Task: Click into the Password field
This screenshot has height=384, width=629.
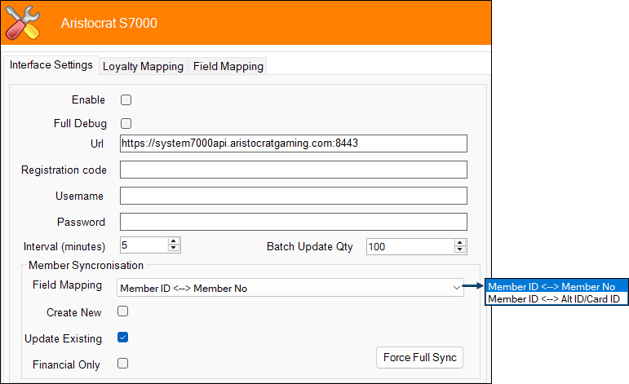Action: (x=293, y=222)
